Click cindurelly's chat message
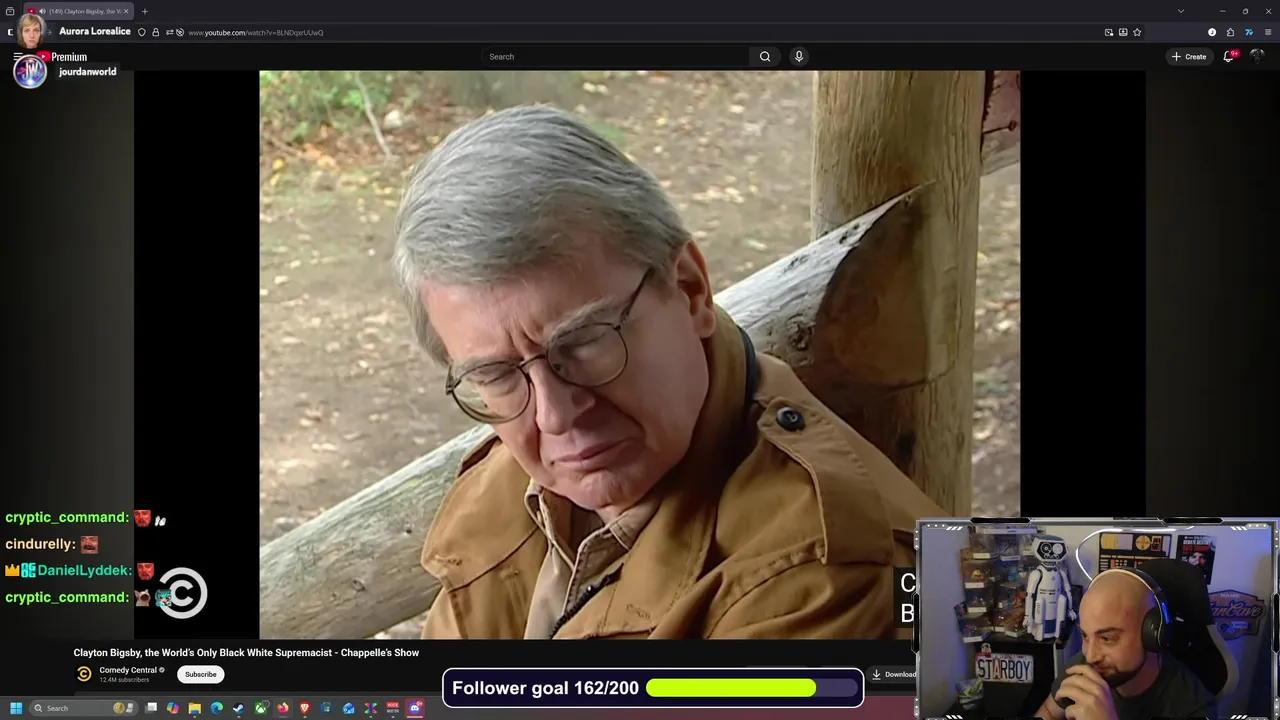Image resolution: width=1280 pixels, height=720 pixels. click(x=52, y=544)
